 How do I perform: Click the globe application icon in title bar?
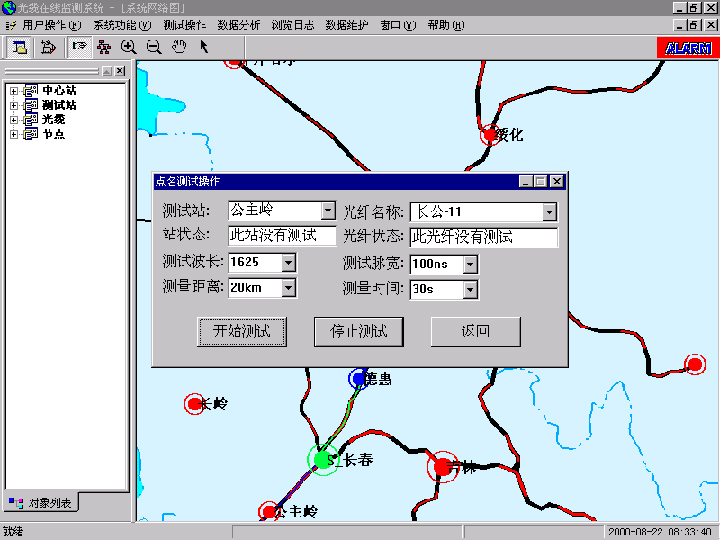click(x=9, y=8)
